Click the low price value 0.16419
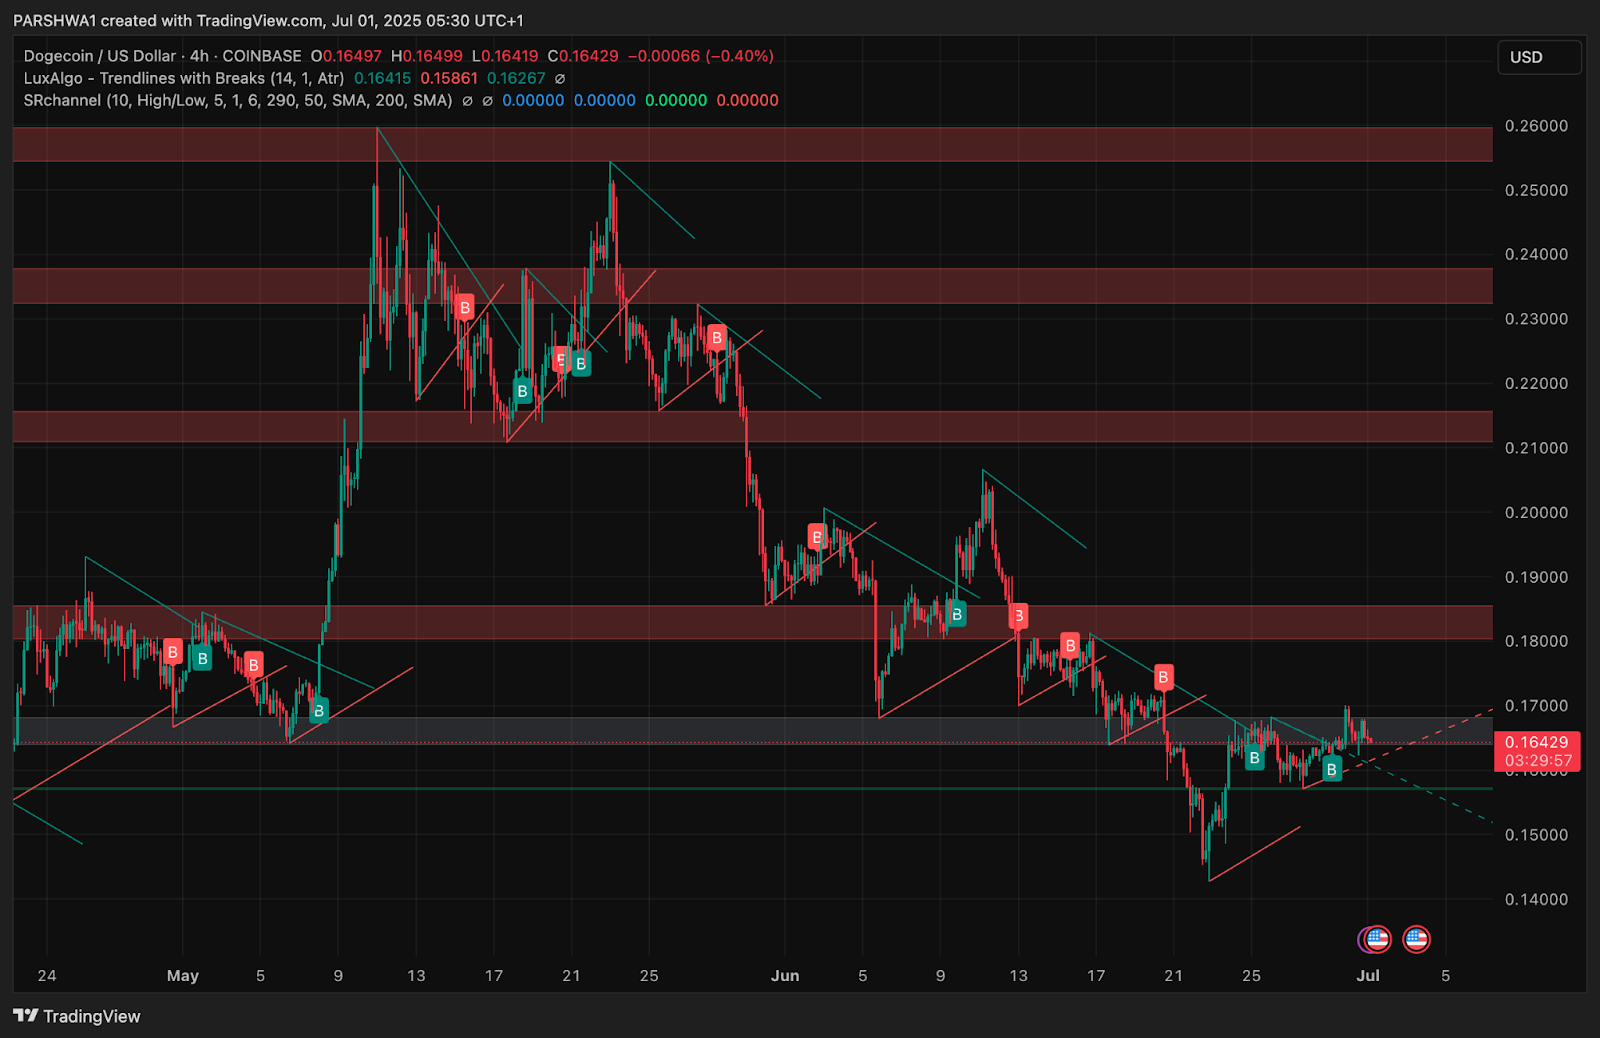The height and width of the screenshot is (1038, 1600). pyautogui.click(x=510, y=56)
